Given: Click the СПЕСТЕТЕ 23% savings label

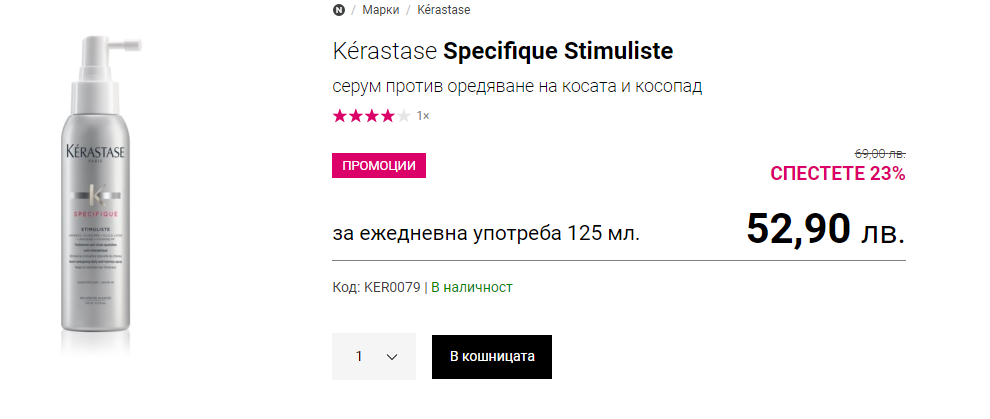Looking at the screenshot, I should [837, 174].
